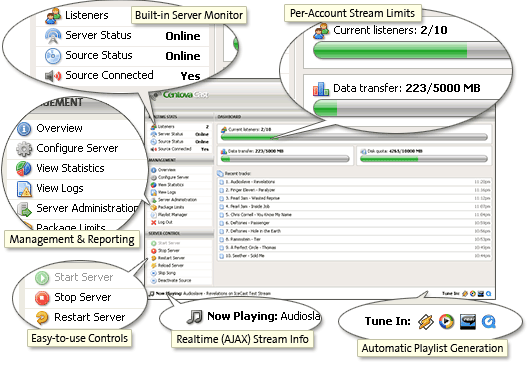530x366 pixels.
Task: Click Skip Song in server control list
Action: [167, 273]
